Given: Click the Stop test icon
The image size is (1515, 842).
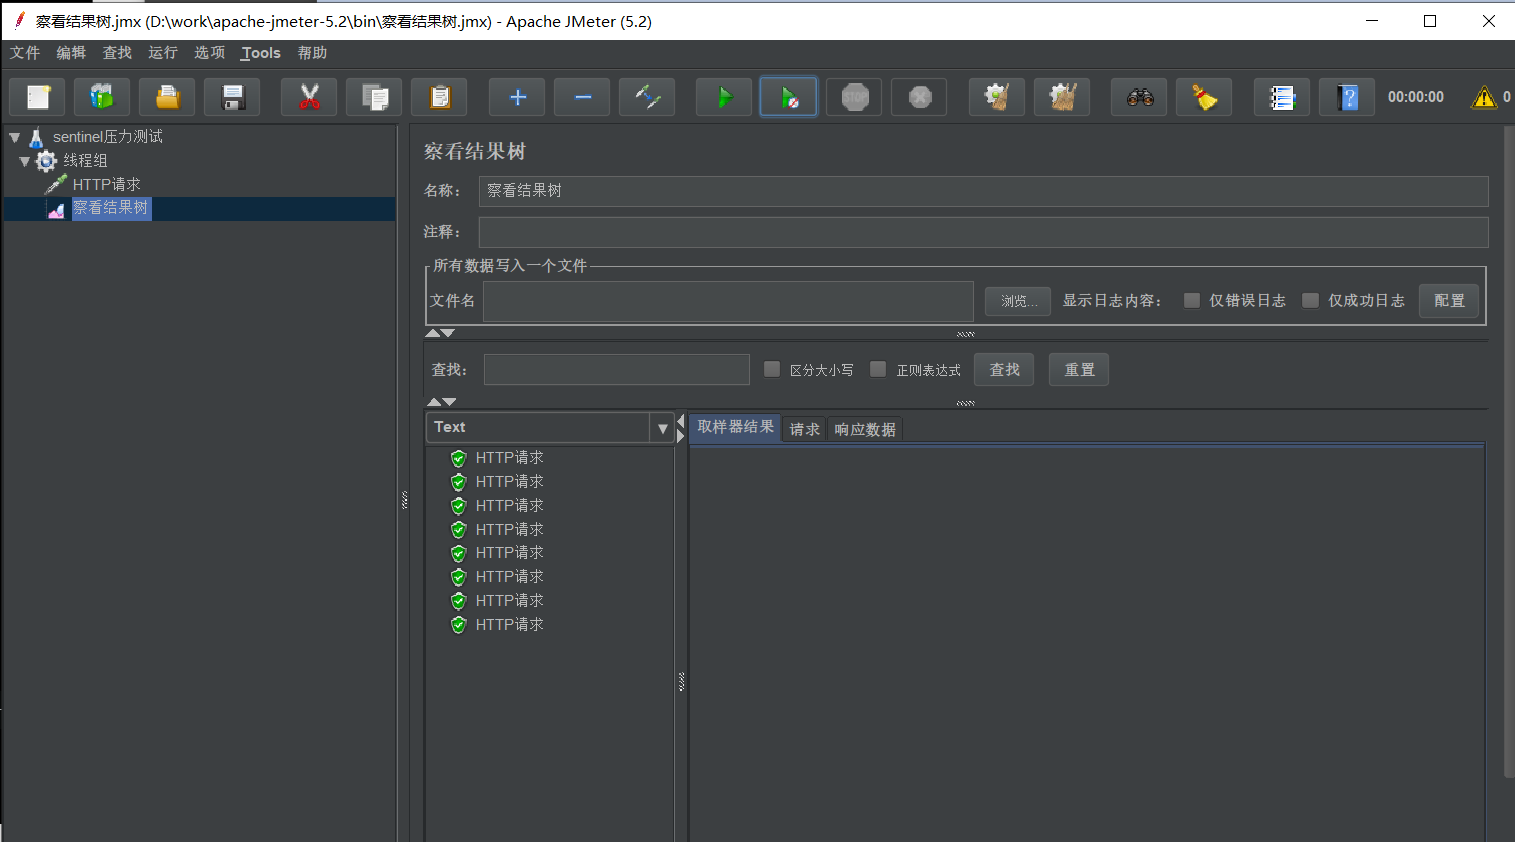Looking at the screenshot, I should pyautogui.click(x=854, y=97).
